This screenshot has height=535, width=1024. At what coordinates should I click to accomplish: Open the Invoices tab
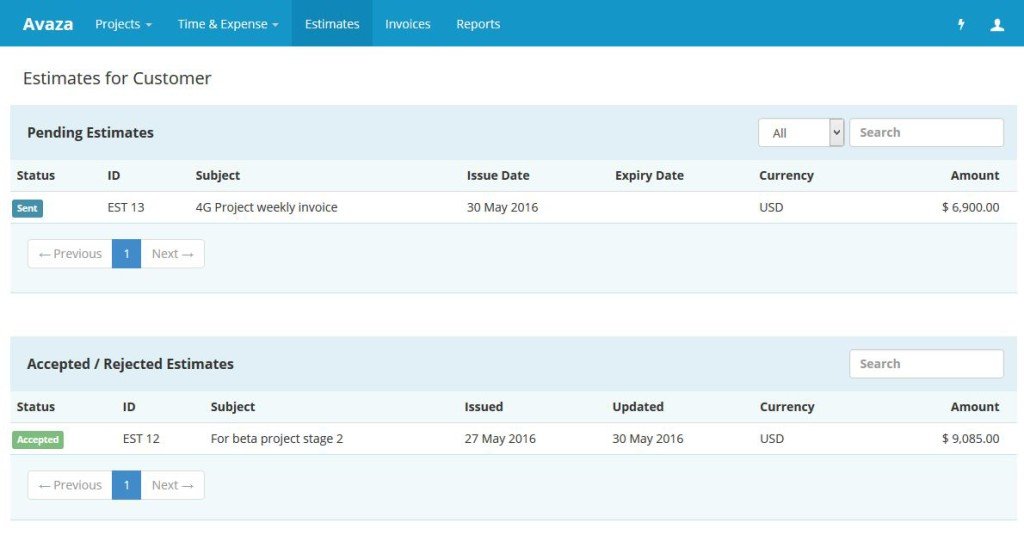[408, 24]
